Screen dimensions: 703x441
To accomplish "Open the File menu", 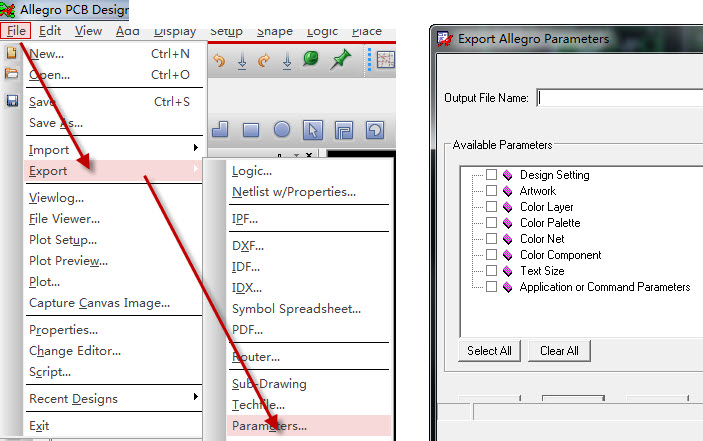I will coord(16,30).
